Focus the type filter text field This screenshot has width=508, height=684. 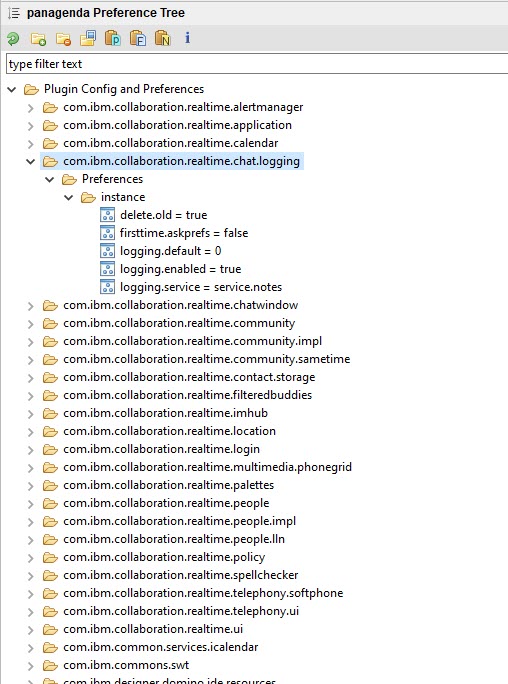click(x=257, y=64)
